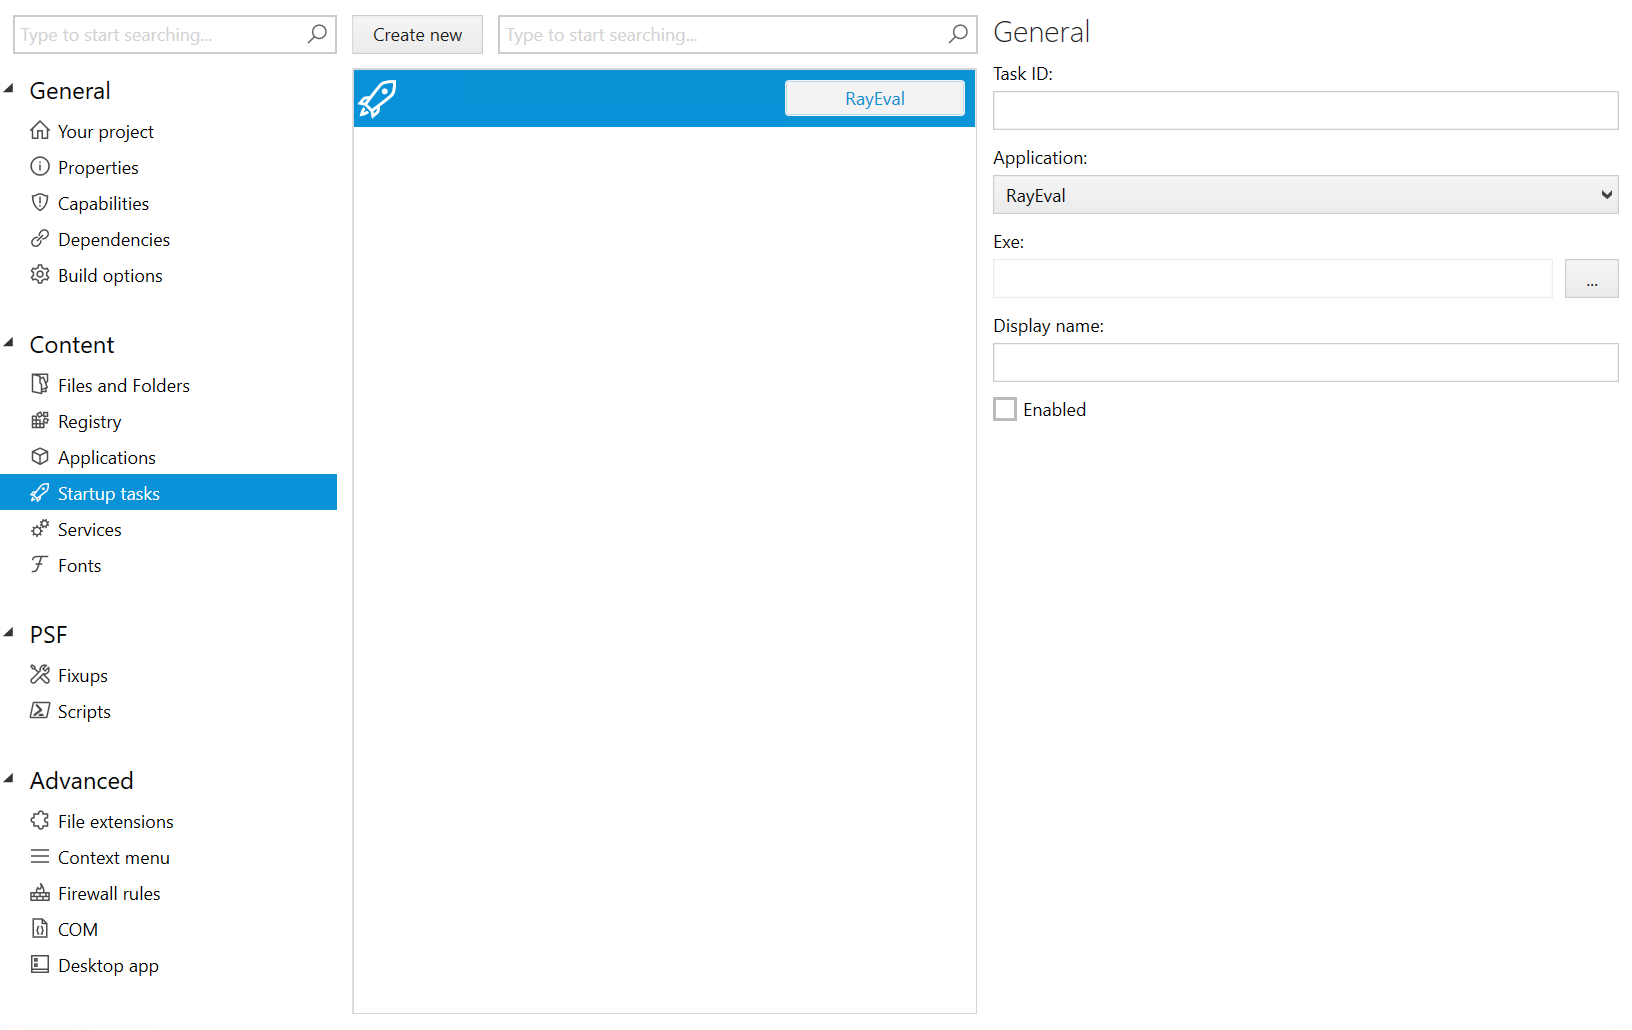Image resolution: width=1632 pixels, height=1030 pixels.
Task: Click the Task ID input field
Action: click(1305, 110)
